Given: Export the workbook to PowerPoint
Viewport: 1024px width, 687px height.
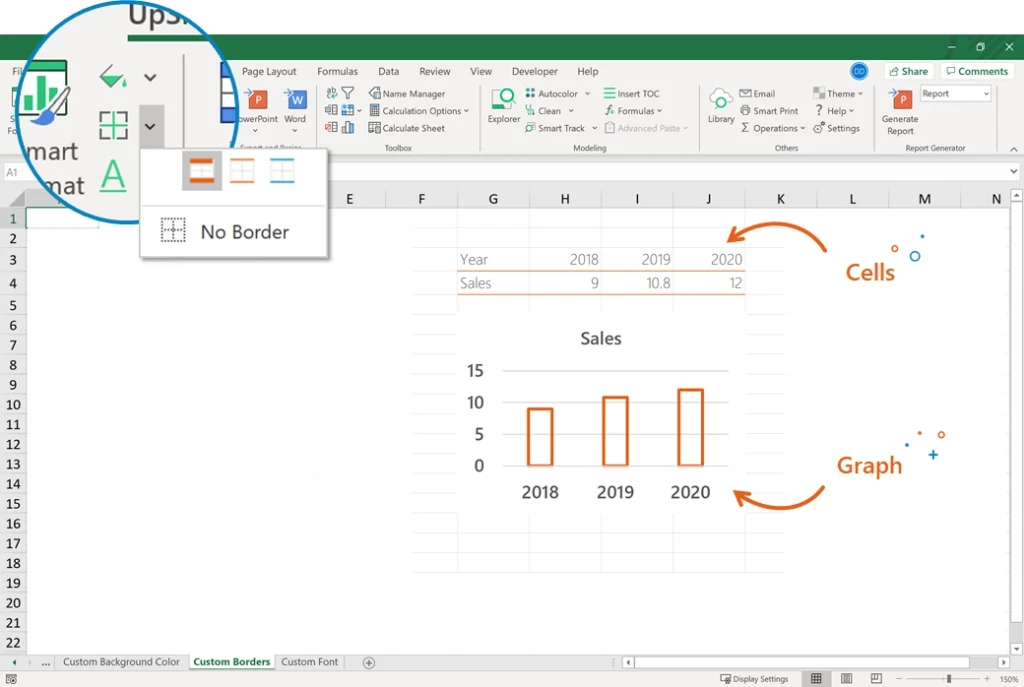Looking at the screenshot, I should click(257, 103).
